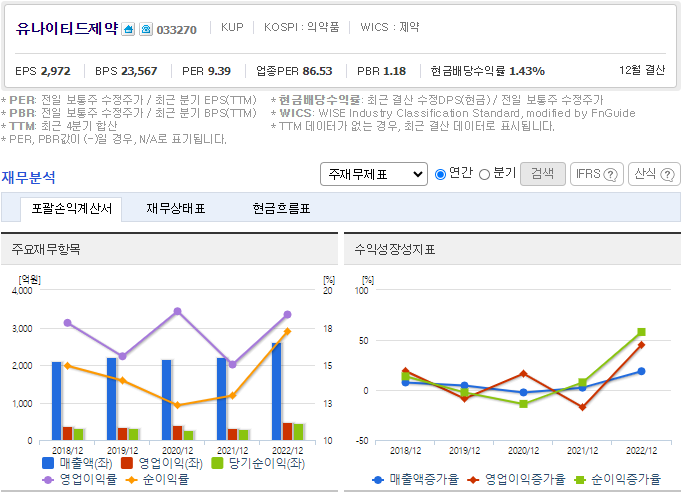Viewport: 690px width, 498px height.
Task: Expand the 주재무제표 dropdown
Action: 374,174
